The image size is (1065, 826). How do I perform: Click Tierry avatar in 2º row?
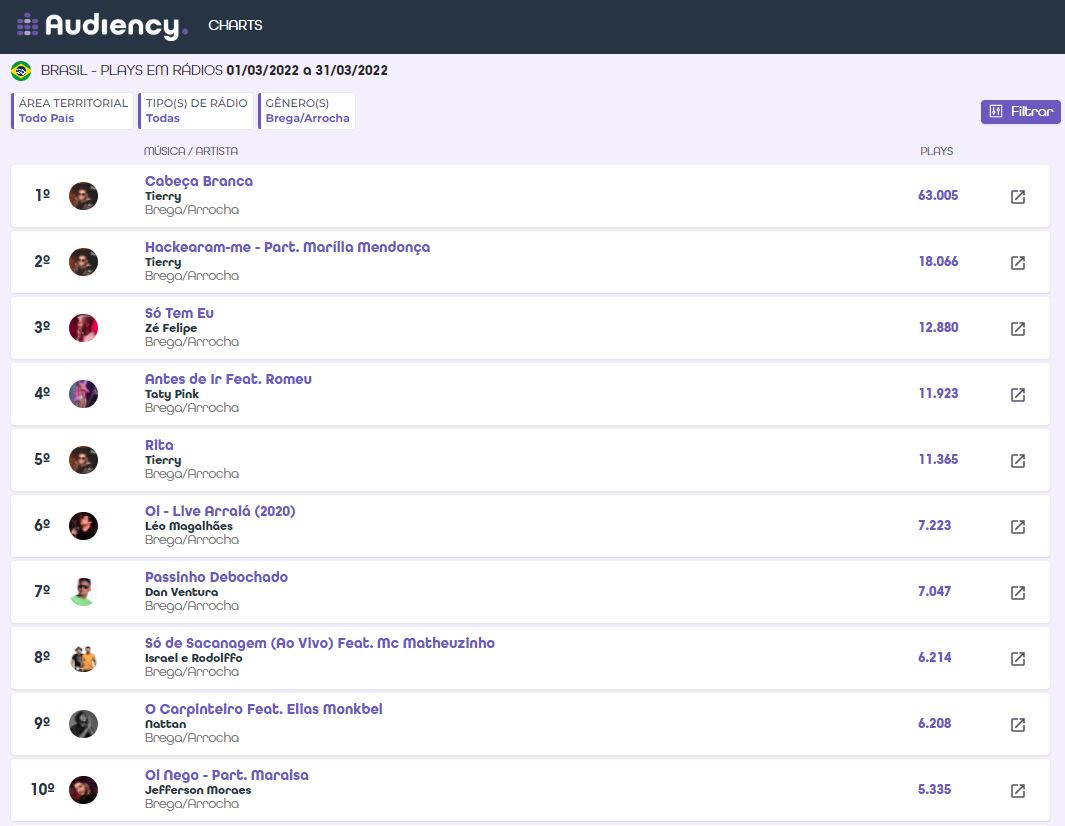tap(84, 262)
